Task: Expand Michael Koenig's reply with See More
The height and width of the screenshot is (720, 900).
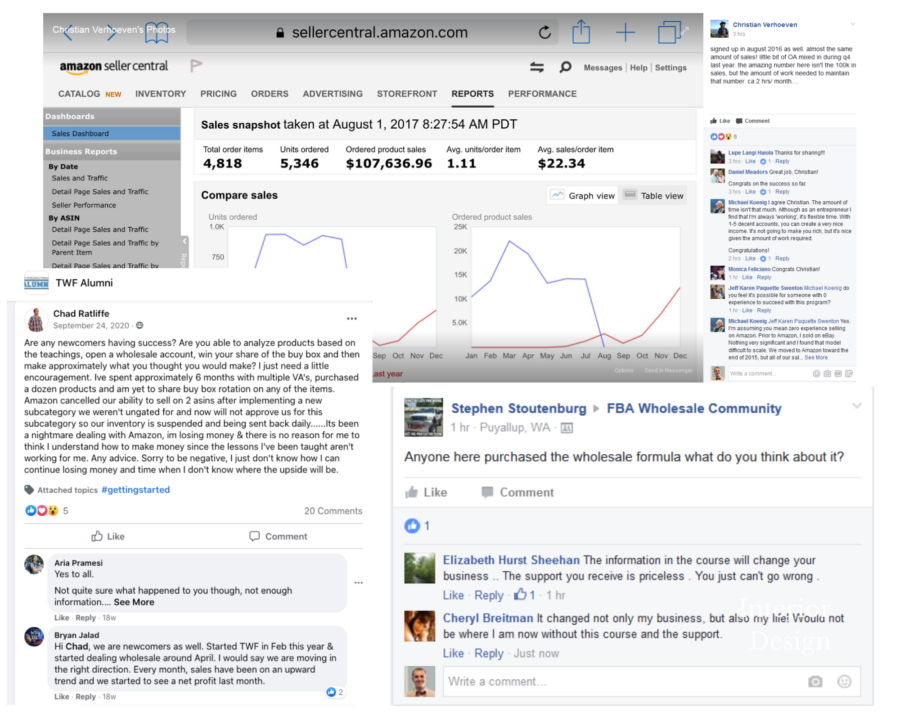Action: 816,357
